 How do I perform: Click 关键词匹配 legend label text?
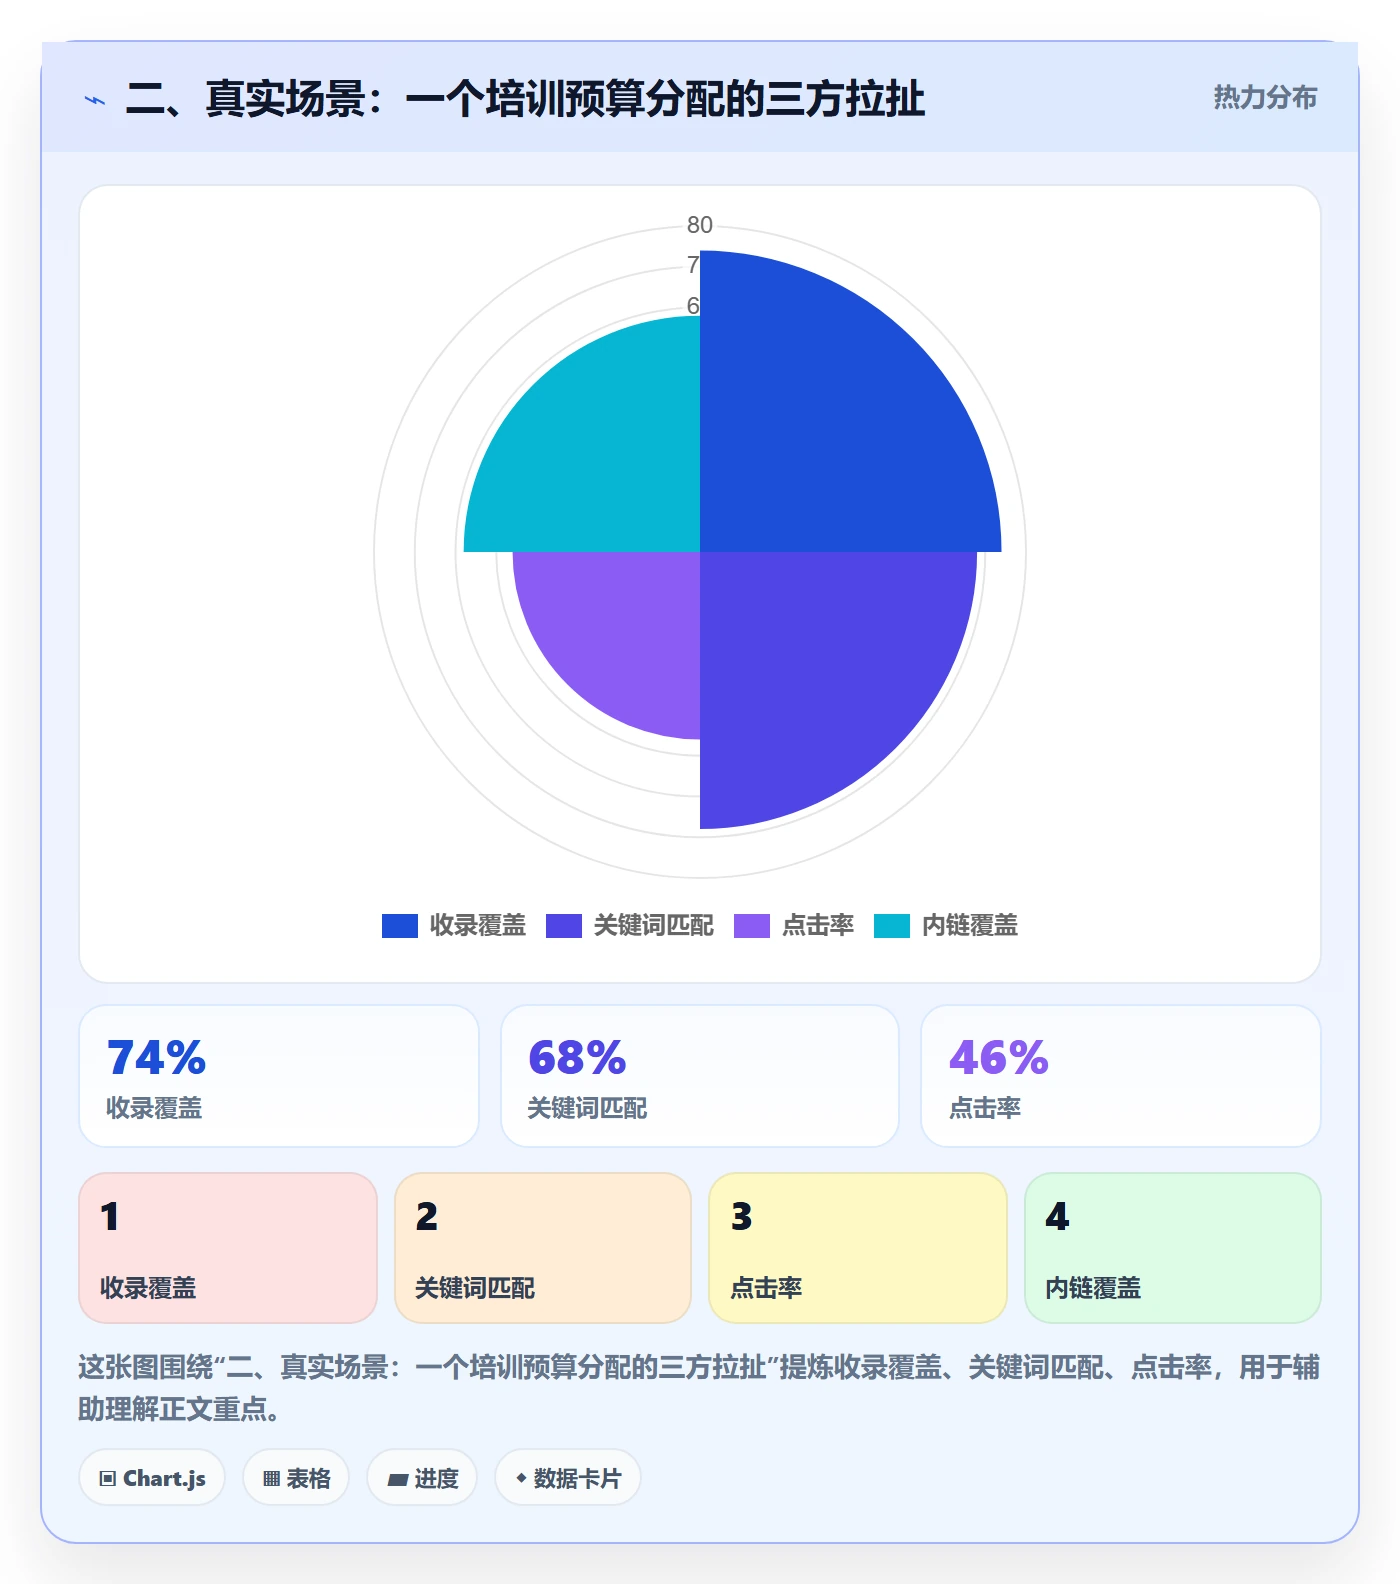click(654, 926)
